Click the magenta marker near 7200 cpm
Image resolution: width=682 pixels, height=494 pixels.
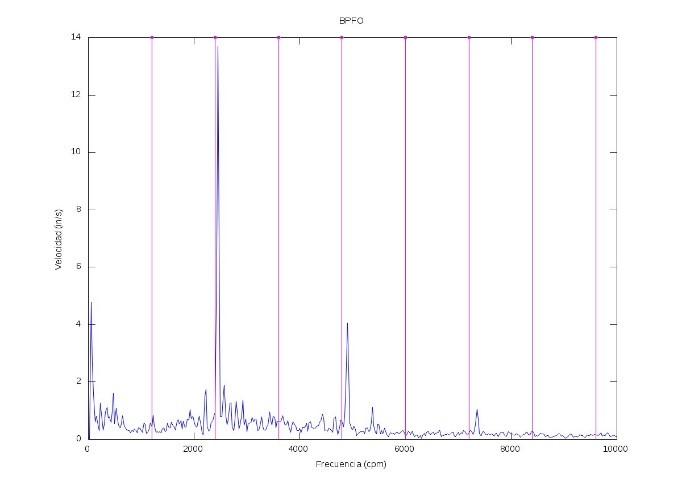pos(469,37)
